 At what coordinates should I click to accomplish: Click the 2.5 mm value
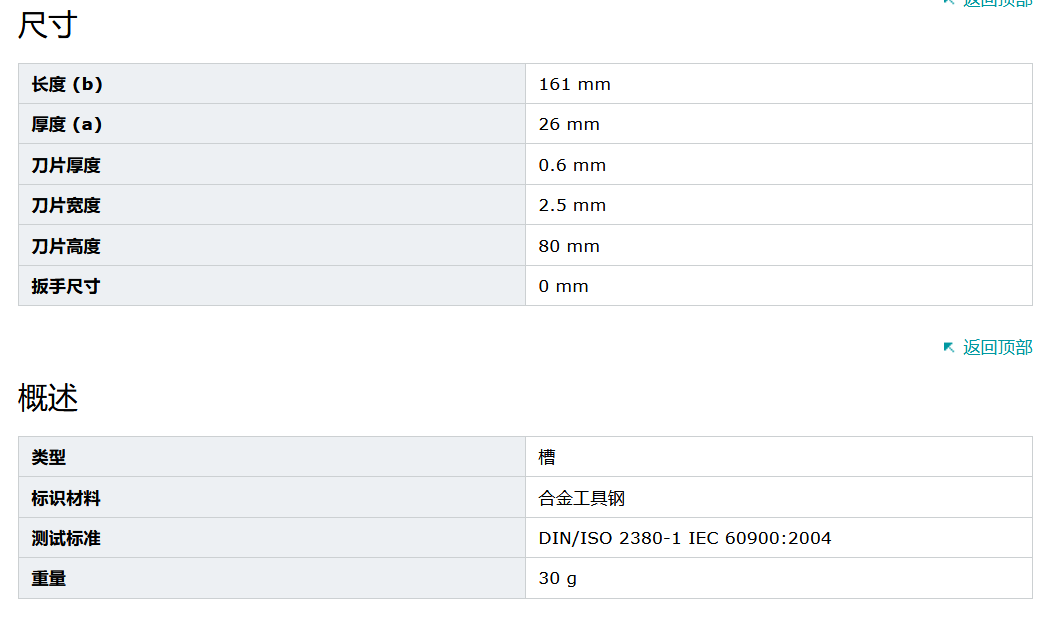572,205
